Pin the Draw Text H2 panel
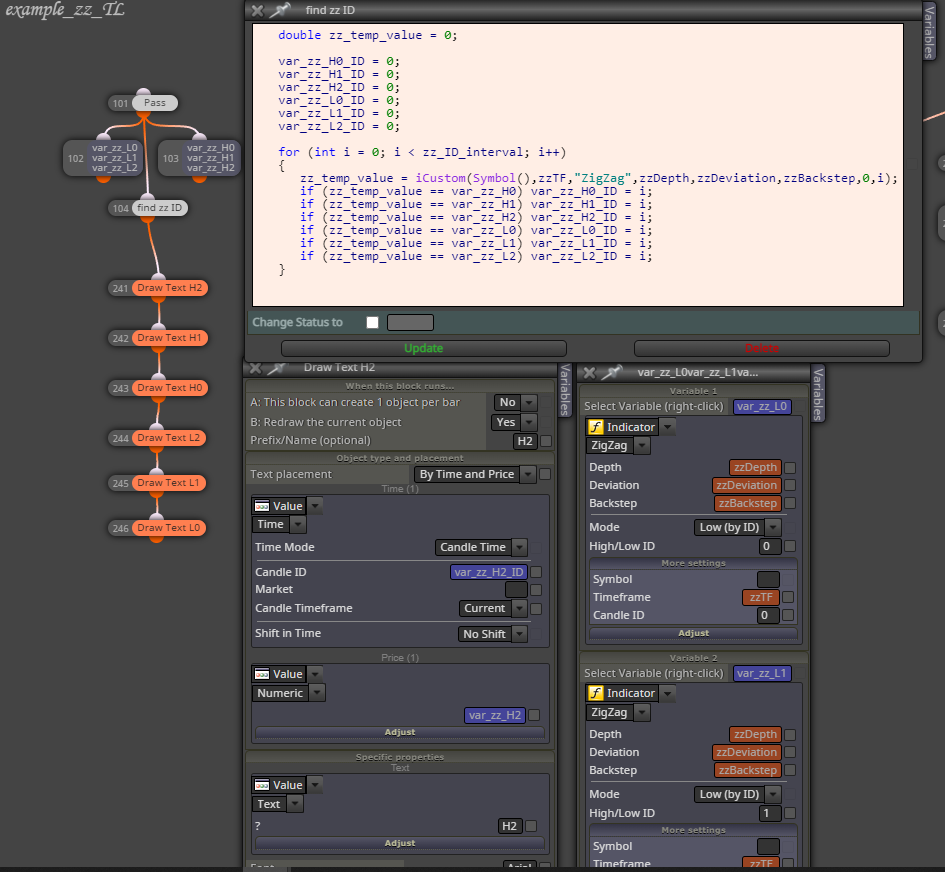 [276, 368]
